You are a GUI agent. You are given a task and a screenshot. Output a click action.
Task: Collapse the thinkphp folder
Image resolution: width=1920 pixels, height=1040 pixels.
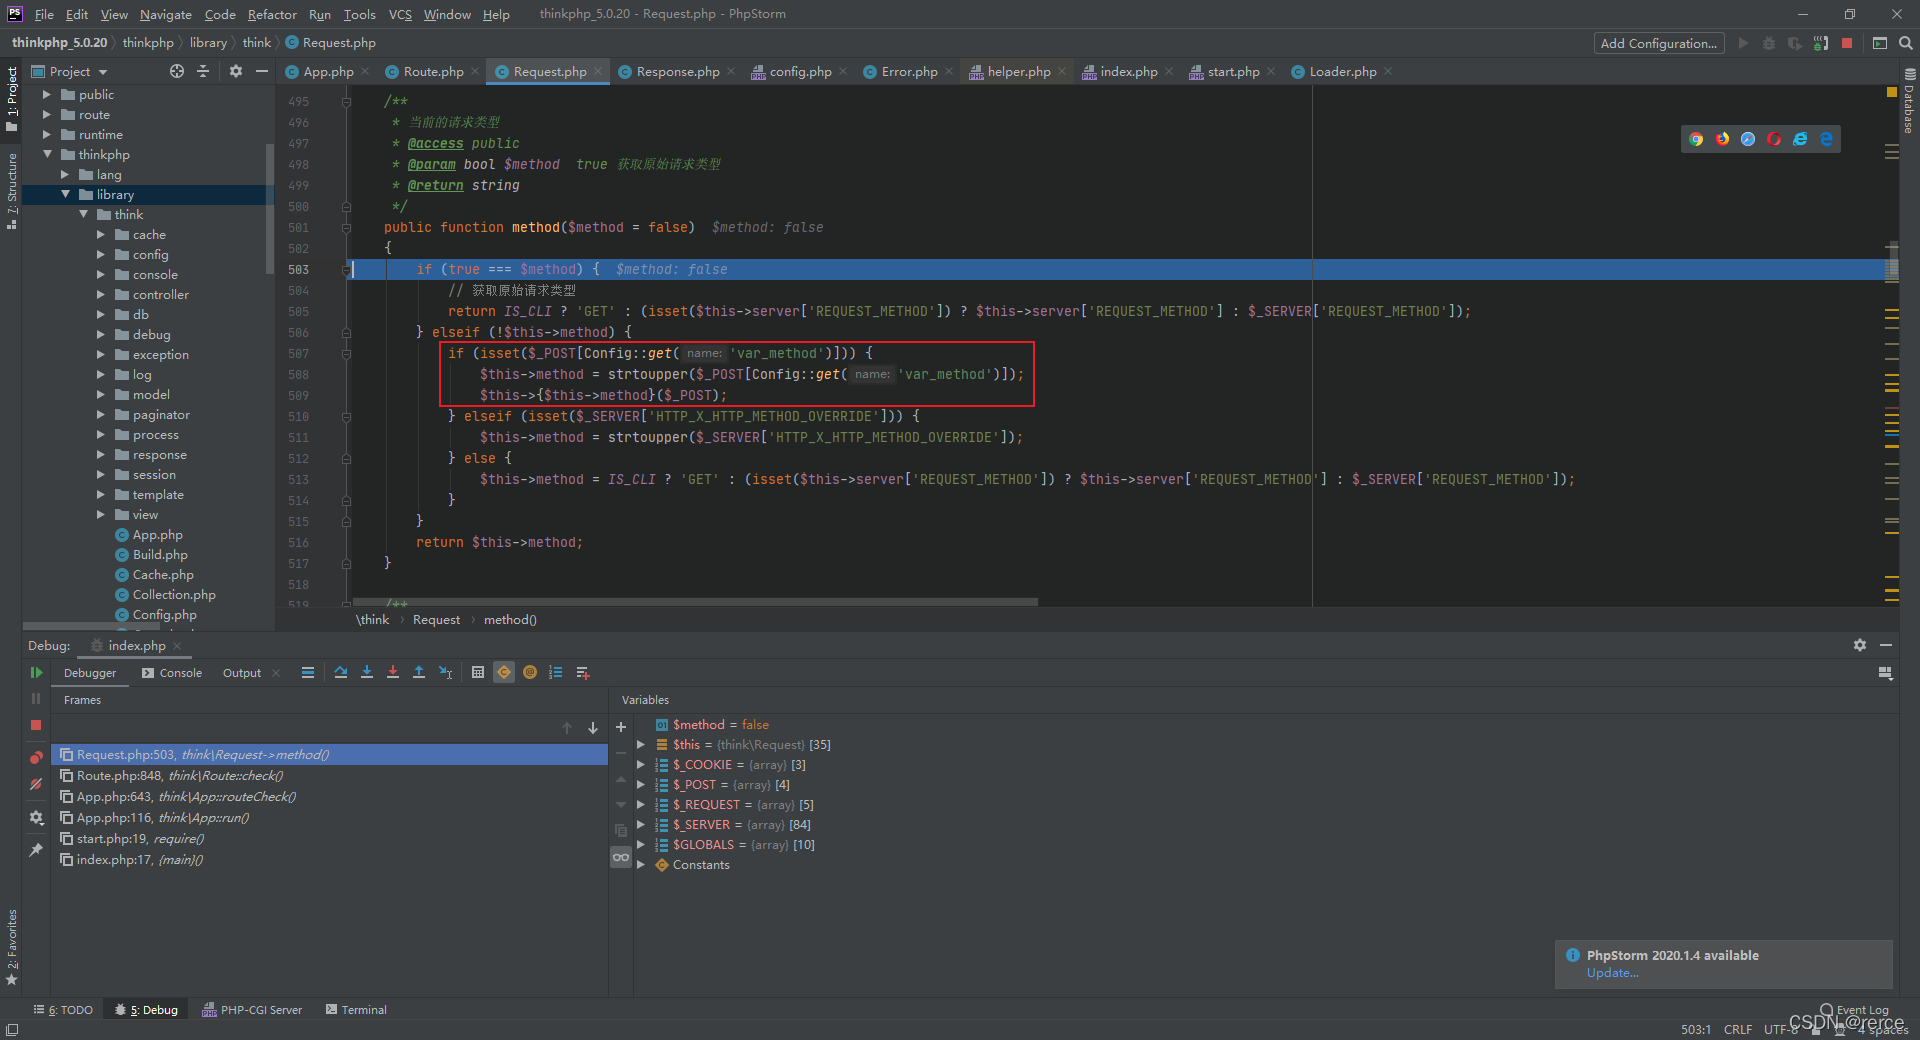point(47,155)
